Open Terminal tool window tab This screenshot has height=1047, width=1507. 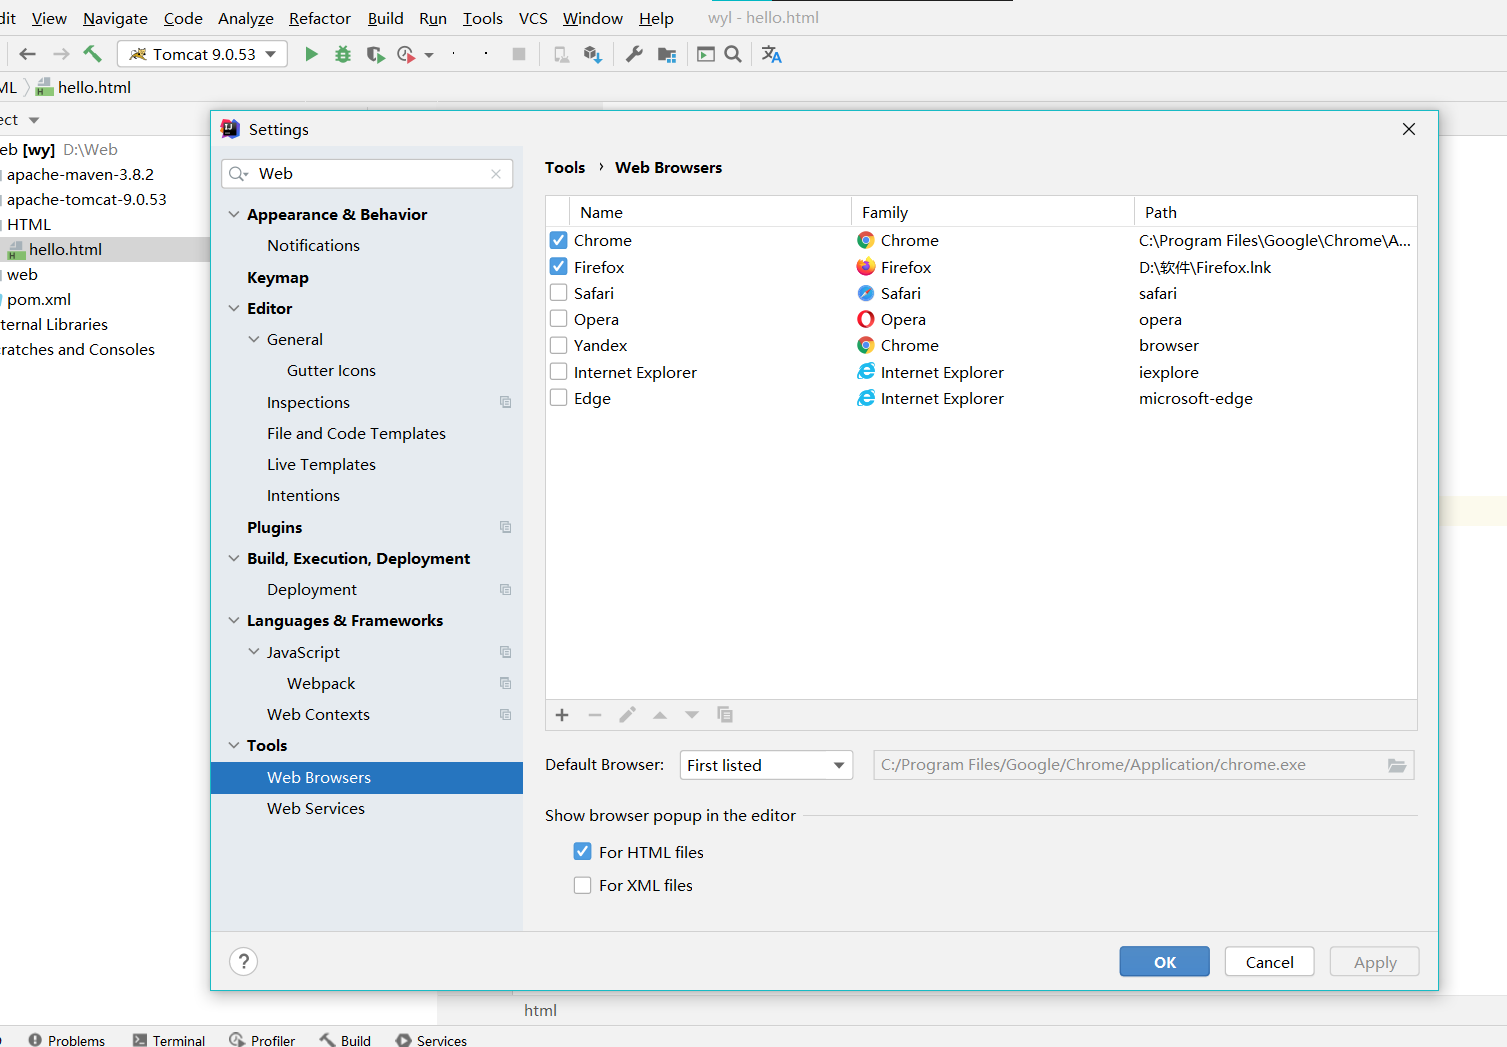coord(168,1040)
